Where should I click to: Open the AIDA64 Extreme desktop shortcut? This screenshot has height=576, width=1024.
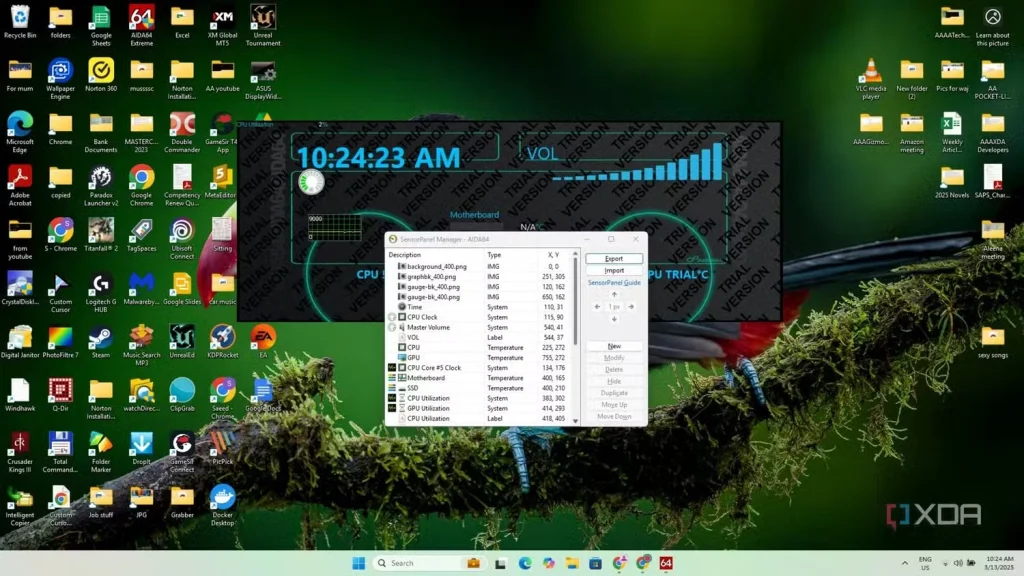(x=141, y=18)
